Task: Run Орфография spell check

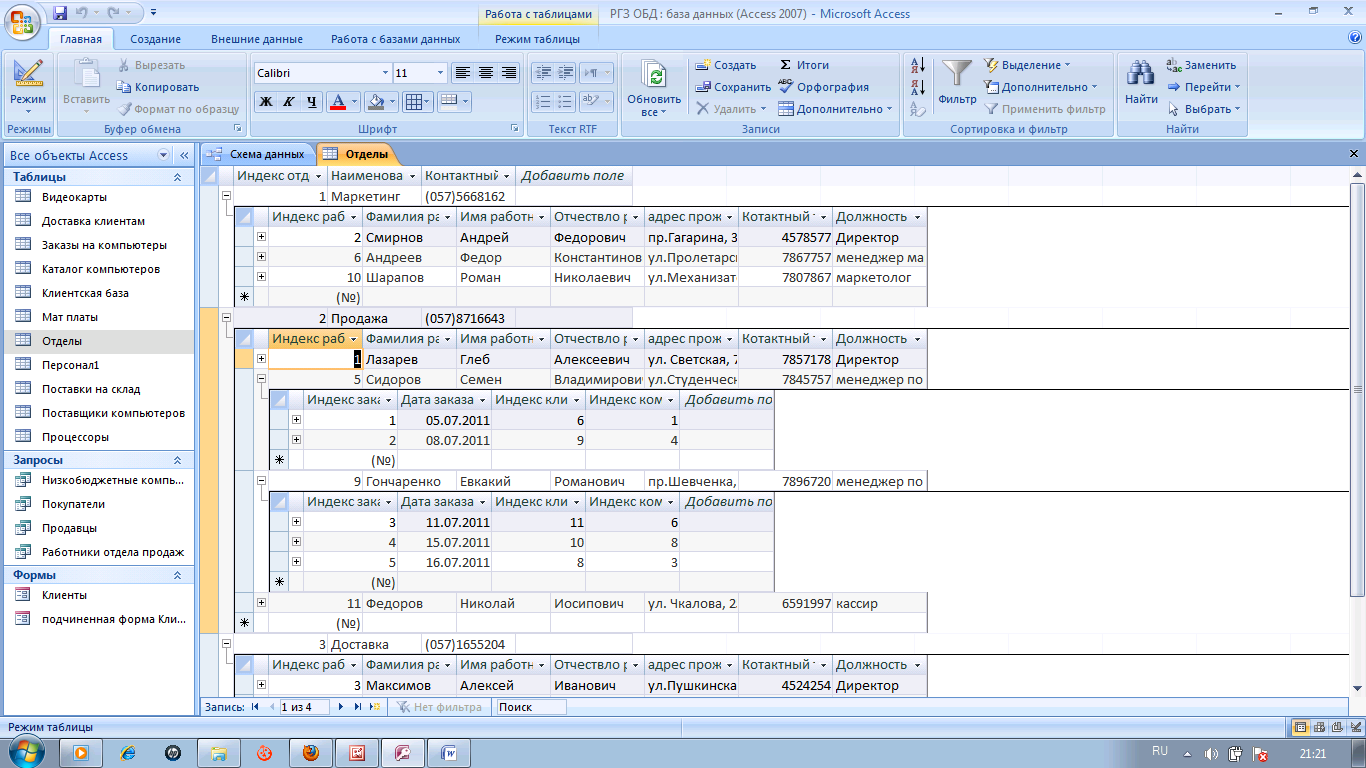Action: [823, 87]
